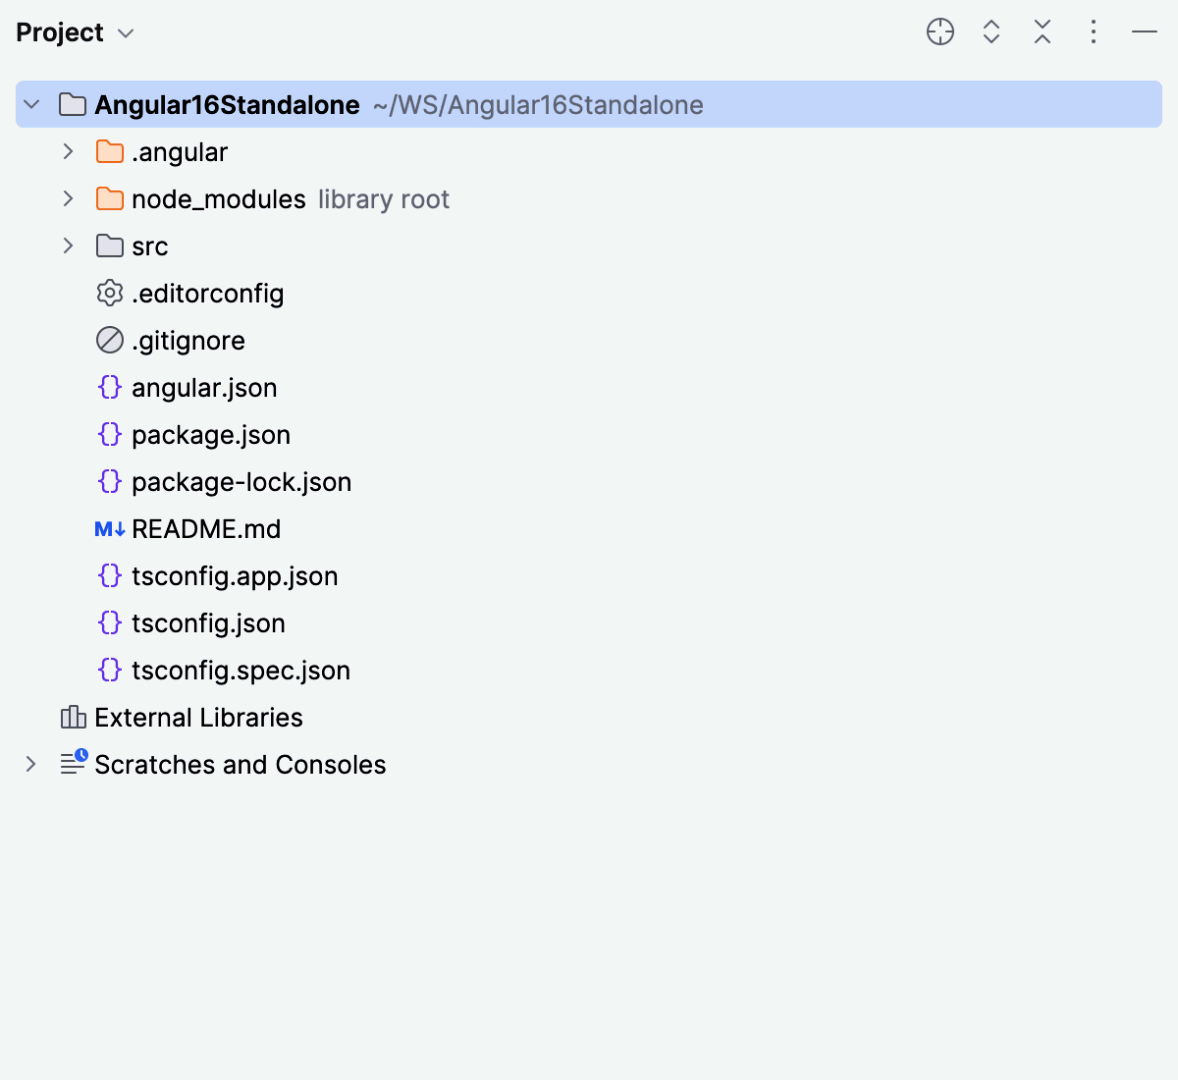Expand the src folder
1178x1080 pixels.
click(66, 245)
